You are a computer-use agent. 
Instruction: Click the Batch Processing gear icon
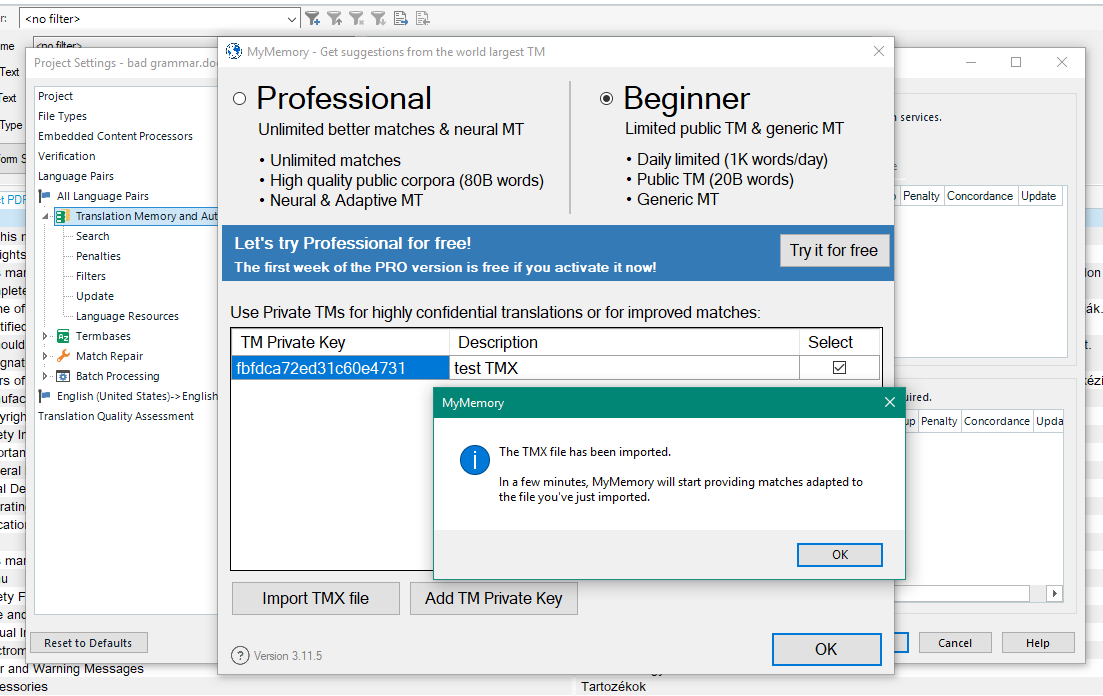click(63, 377)
